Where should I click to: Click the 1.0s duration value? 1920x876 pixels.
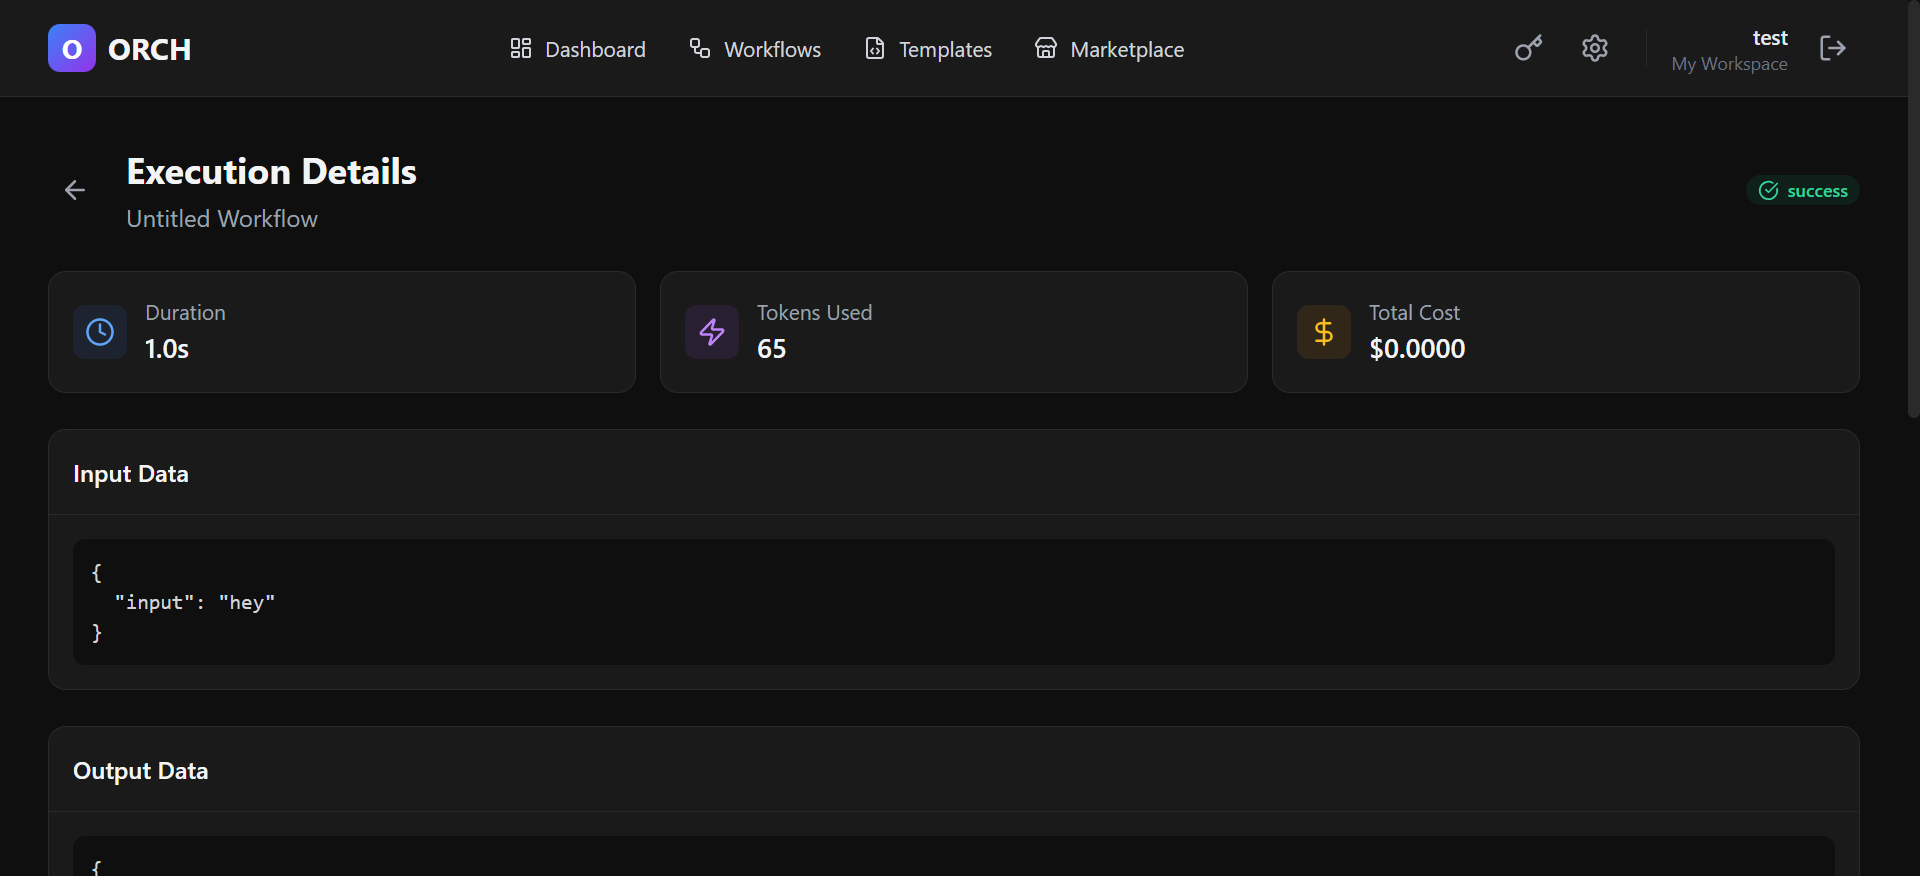click(167, 349)
